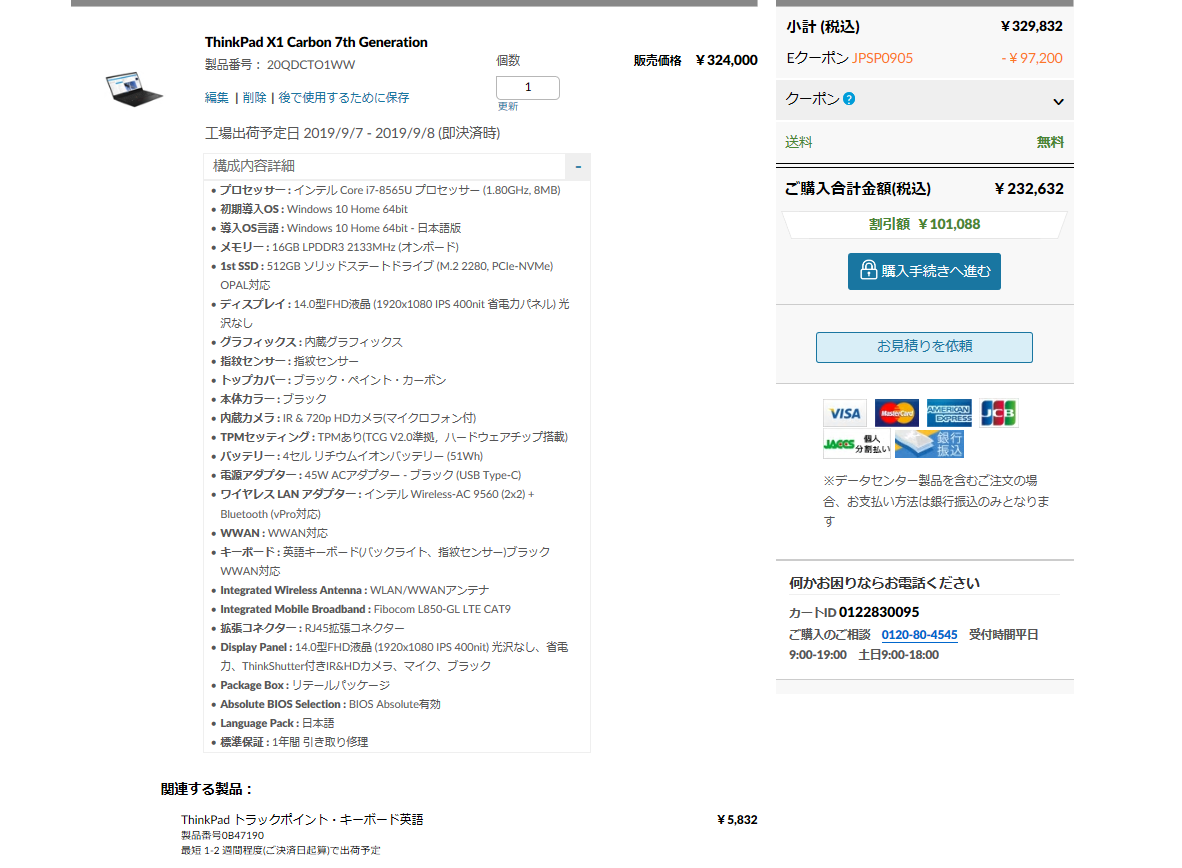Click the プロセッサー specification row

390,190
